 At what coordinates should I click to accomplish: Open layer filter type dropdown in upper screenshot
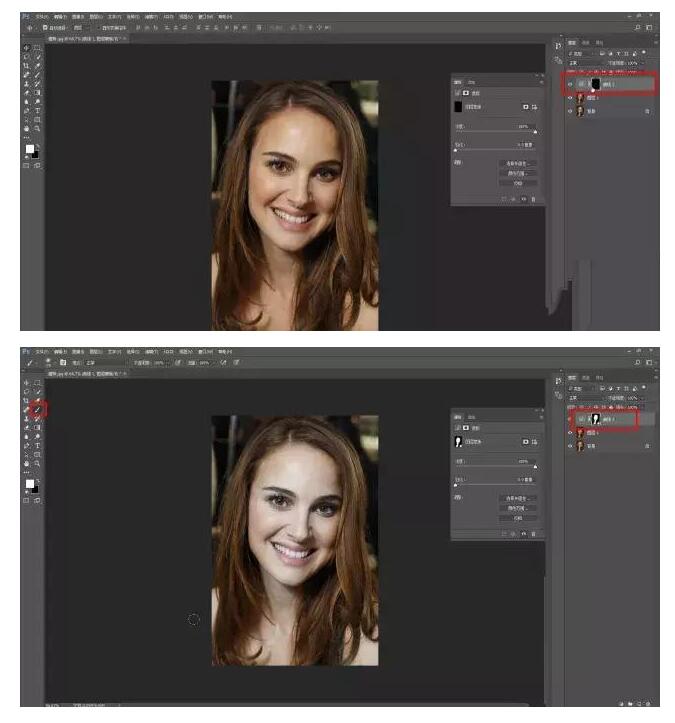(581, 54)
